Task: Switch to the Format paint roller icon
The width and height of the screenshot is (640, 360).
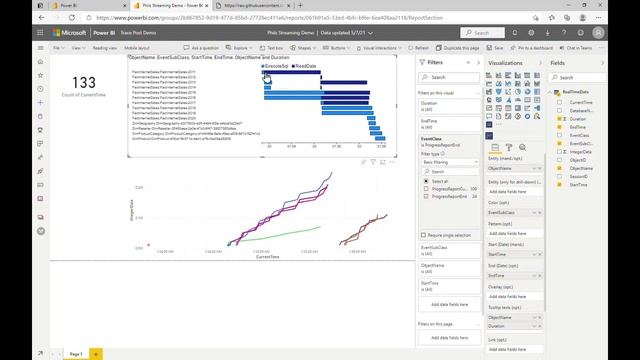Action: (509, 147)
